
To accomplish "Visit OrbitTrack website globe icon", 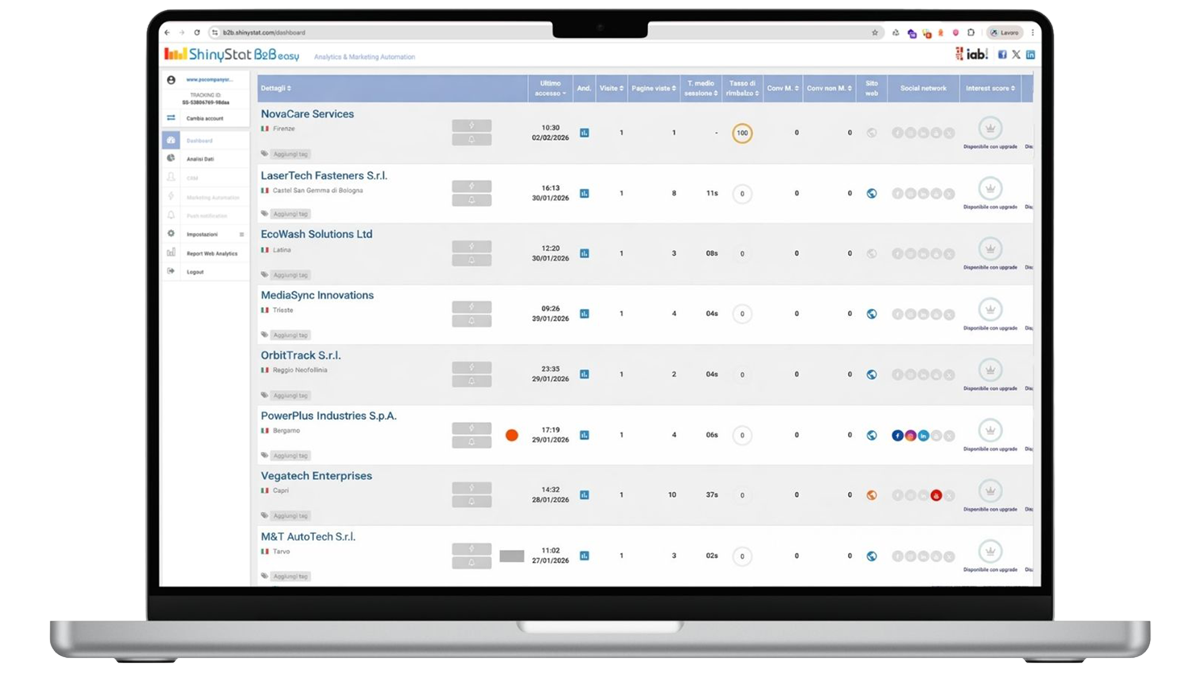I will pos(871,374).
